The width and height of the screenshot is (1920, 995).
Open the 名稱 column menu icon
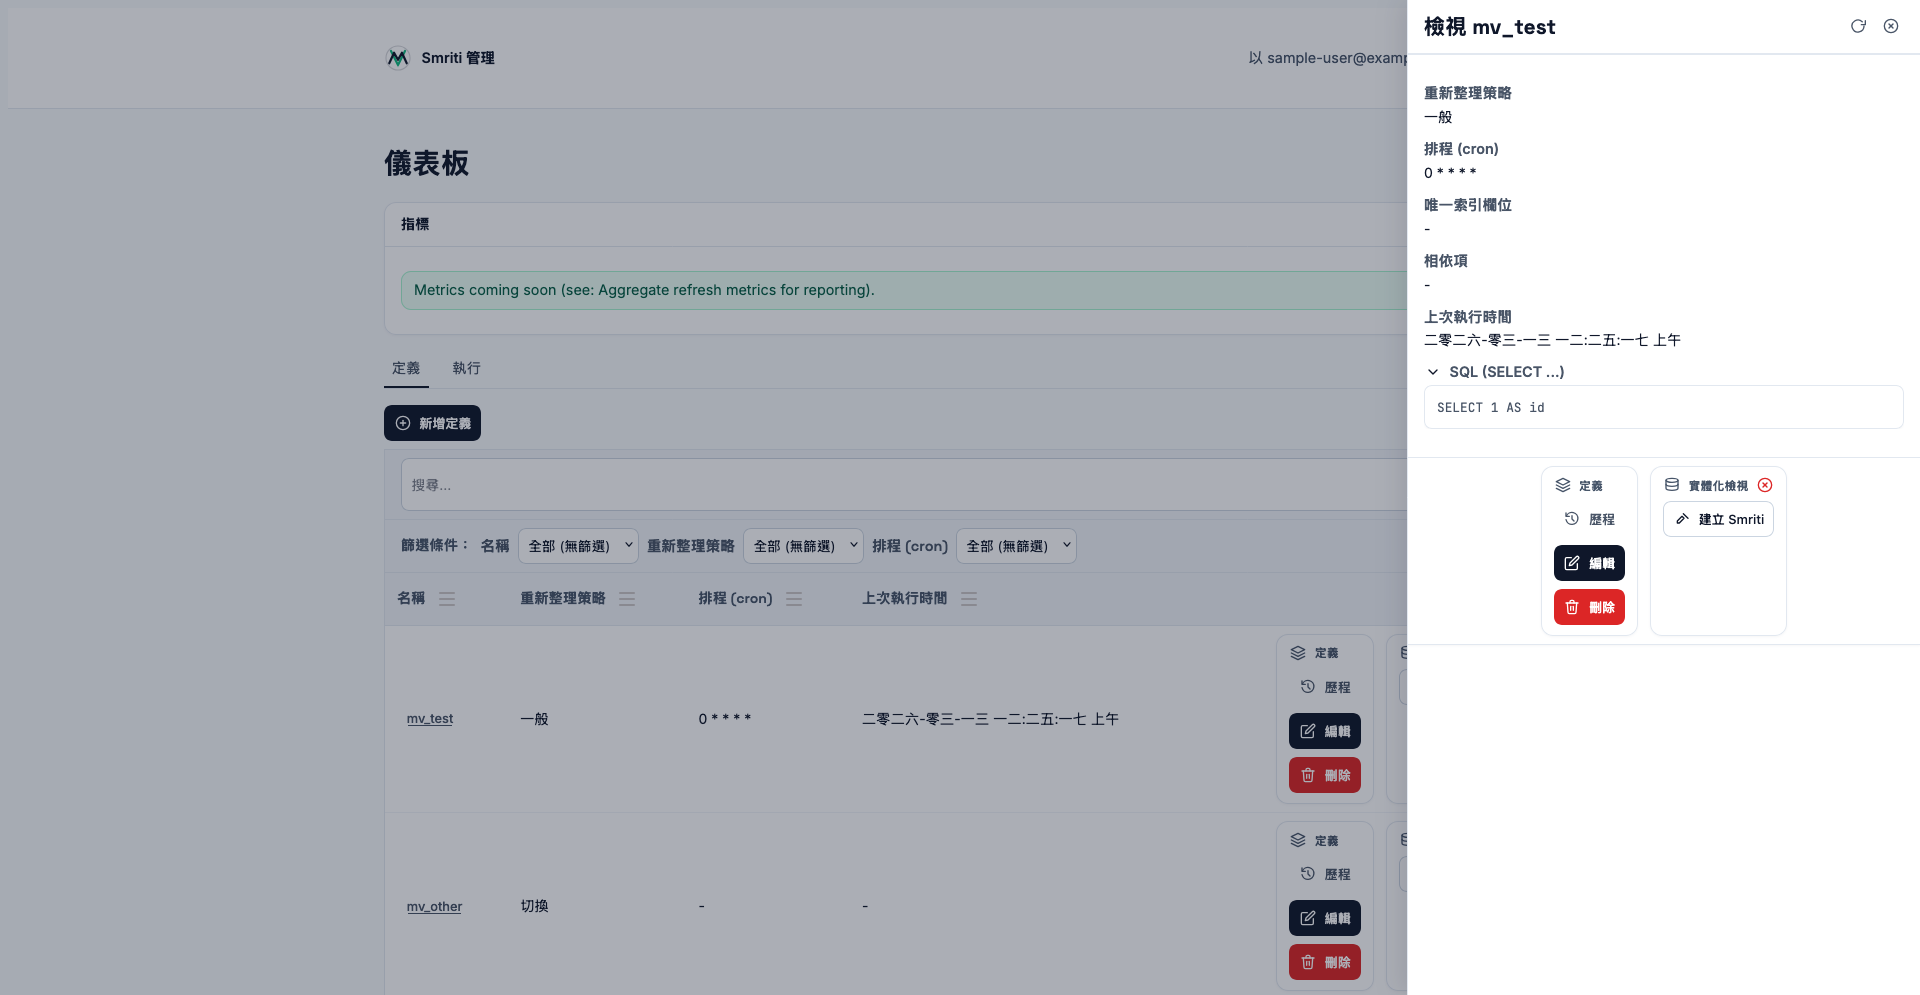click(447, 599)
